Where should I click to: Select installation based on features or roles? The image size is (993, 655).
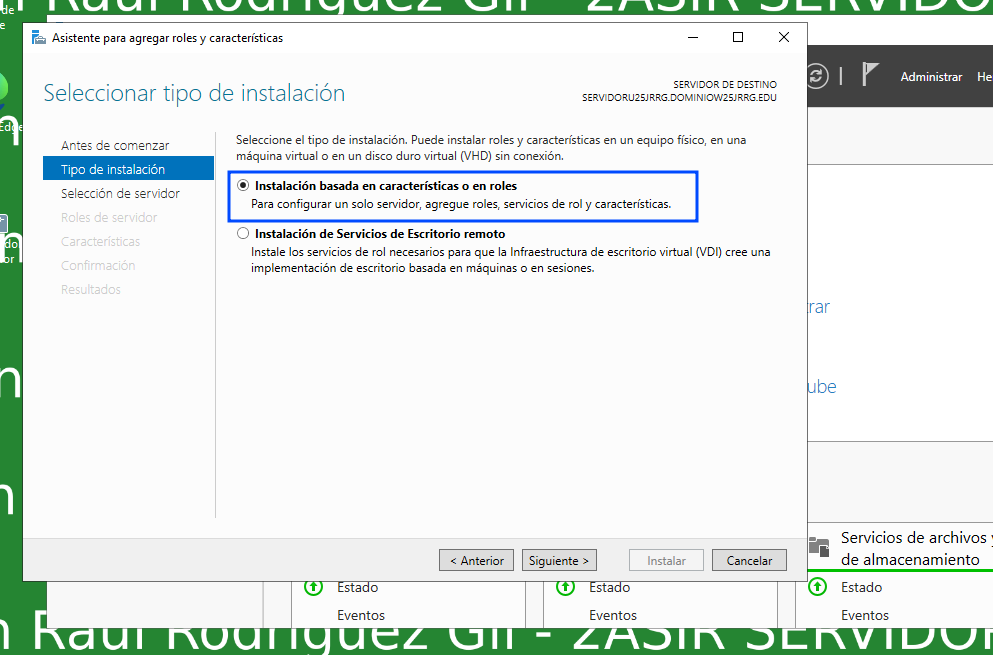click(243, 186)
